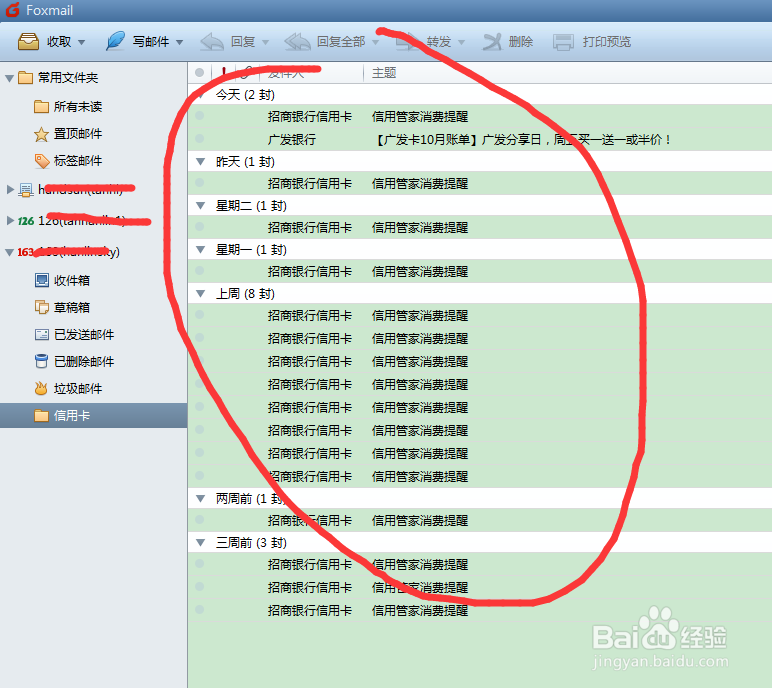Viewport: 772px width, 688px height.
Task: Click the 回复 reply arrow icon
Action: point(212,42)
